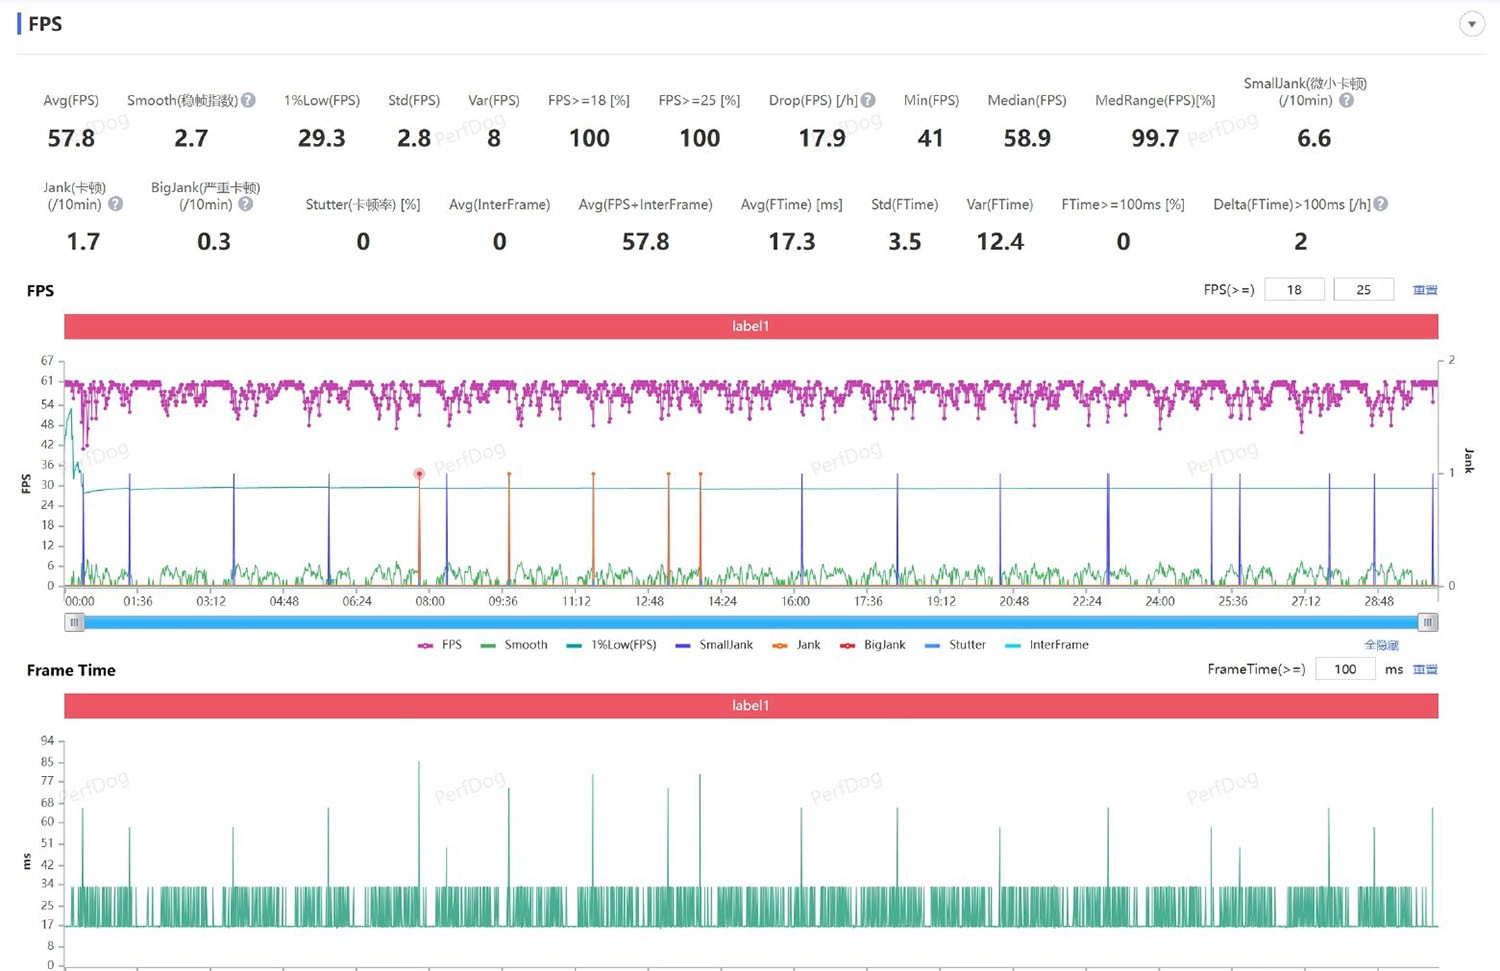Screen dimensions: 1500x971
Task: Click the FPS threshold field showing 25
Action: [1363, 290]
